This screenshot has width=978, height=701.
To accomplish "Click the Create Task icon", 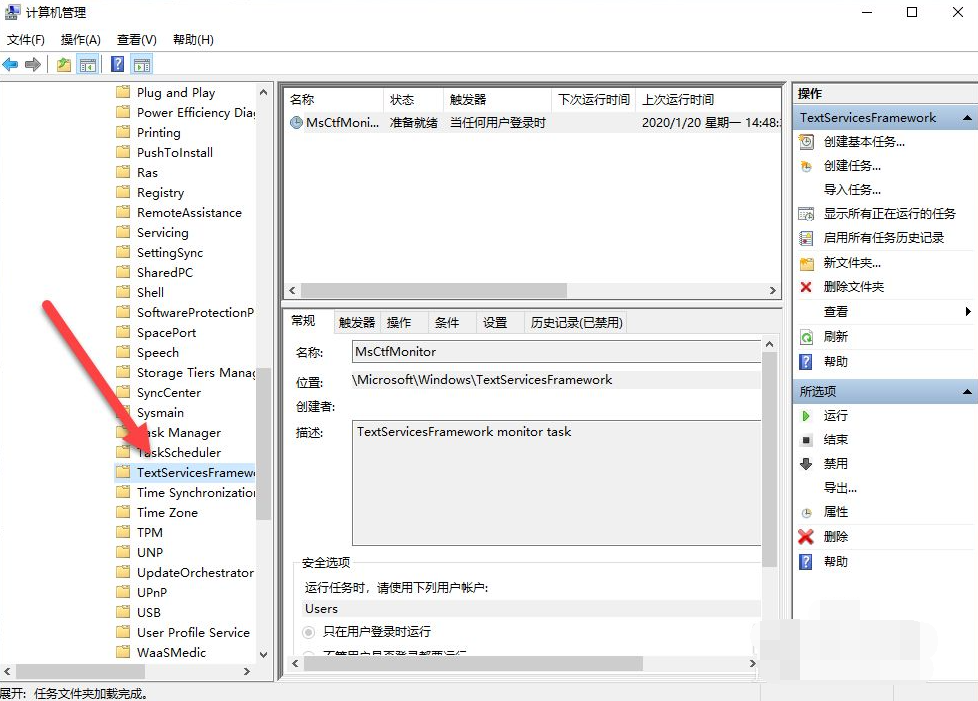I will pyautogui.click(x=805, y=166).
